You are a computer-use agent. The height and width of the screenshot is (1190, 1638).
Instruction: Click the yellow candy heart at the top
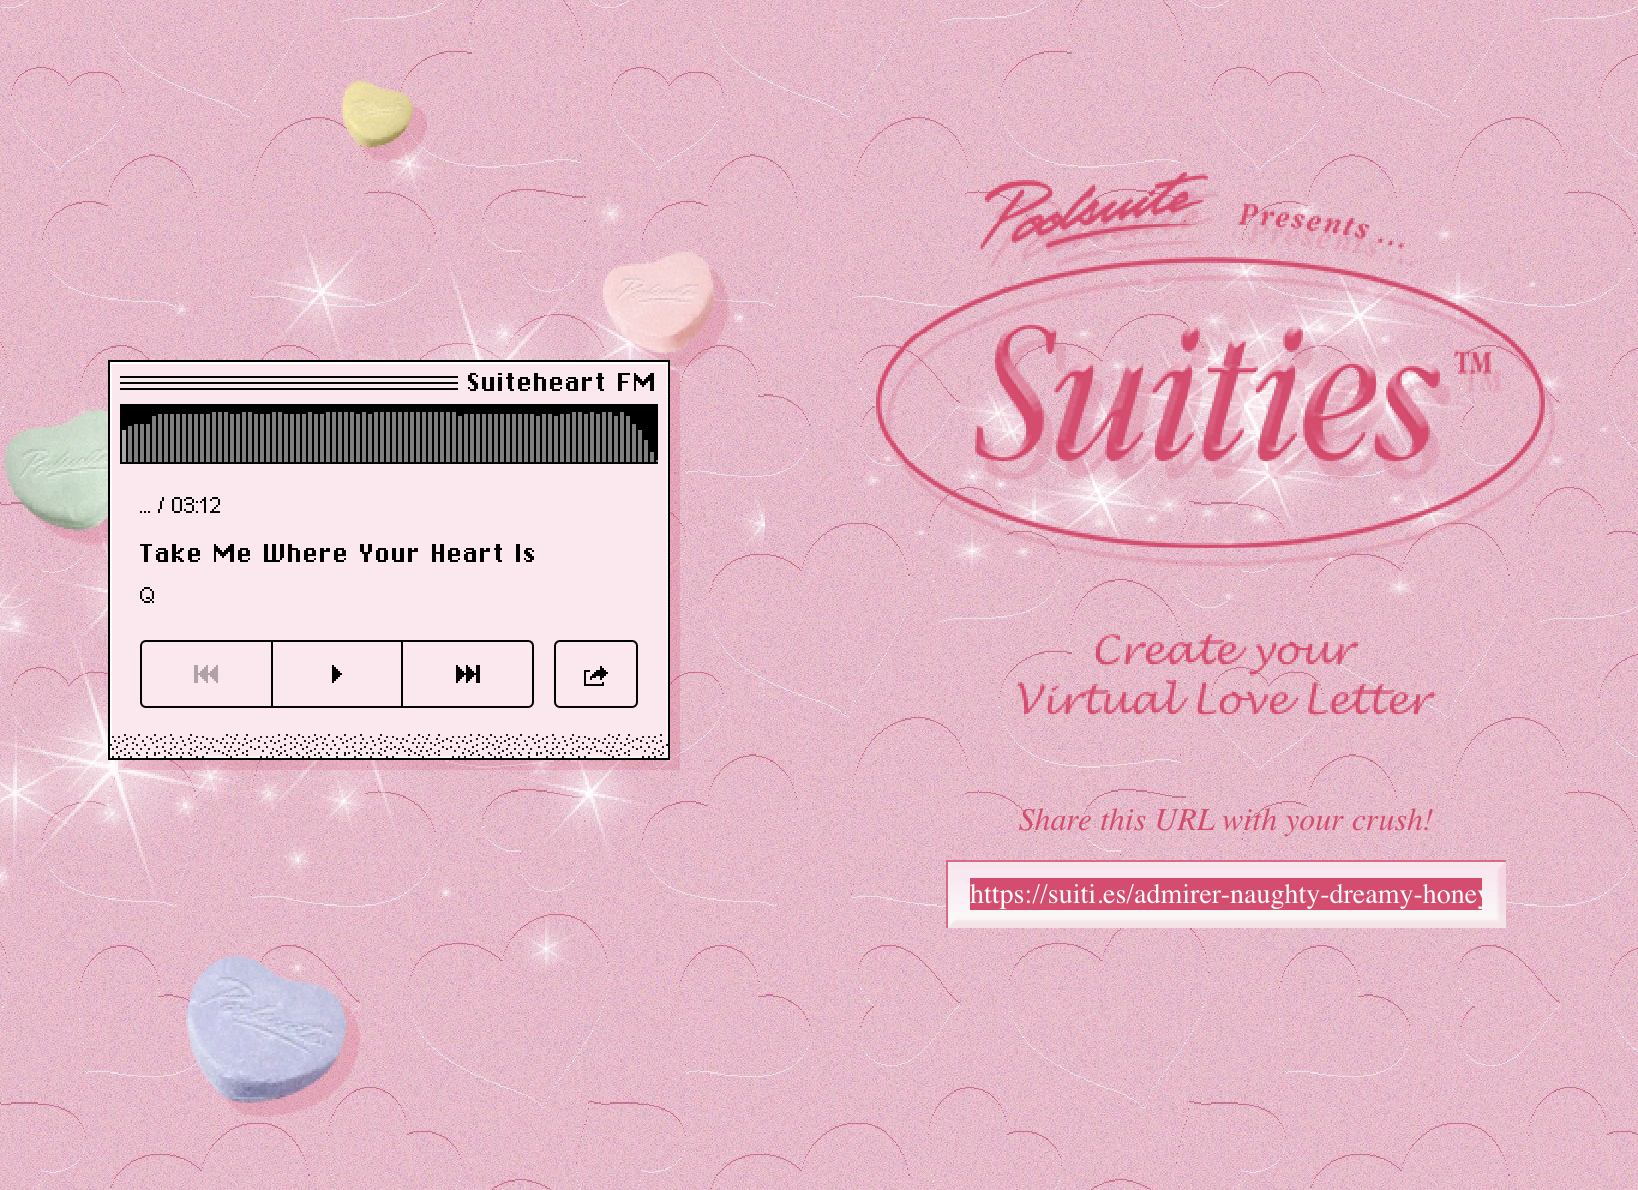(378, 112)
